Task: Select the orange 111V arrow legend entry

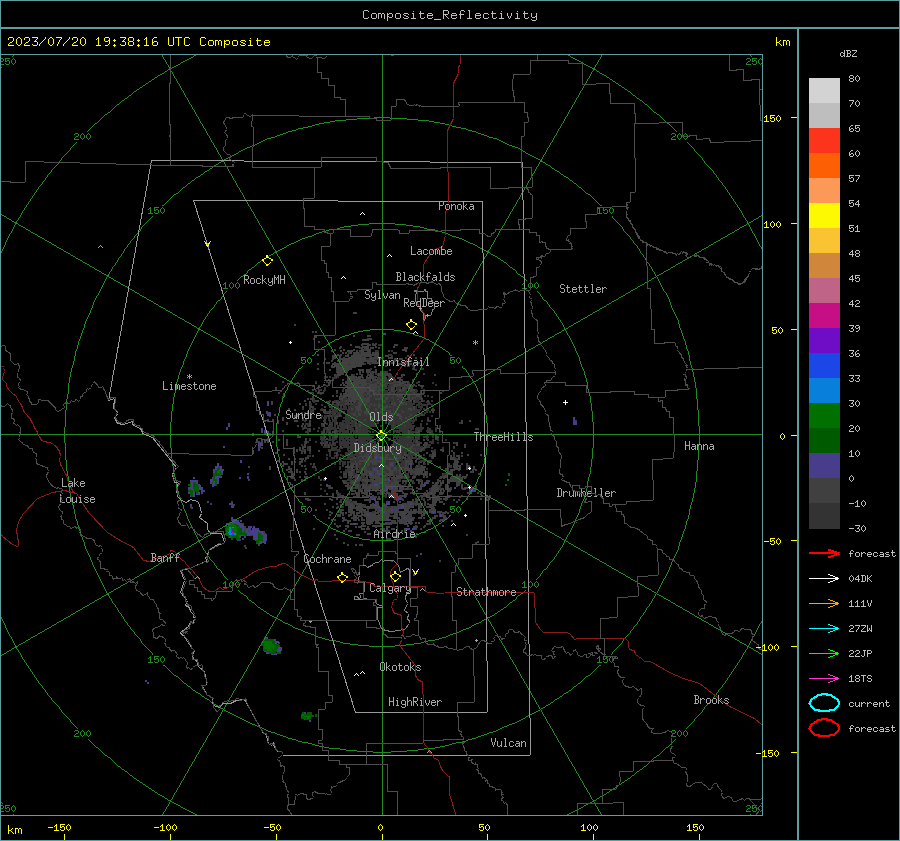Action: click(x=824, y=603)
